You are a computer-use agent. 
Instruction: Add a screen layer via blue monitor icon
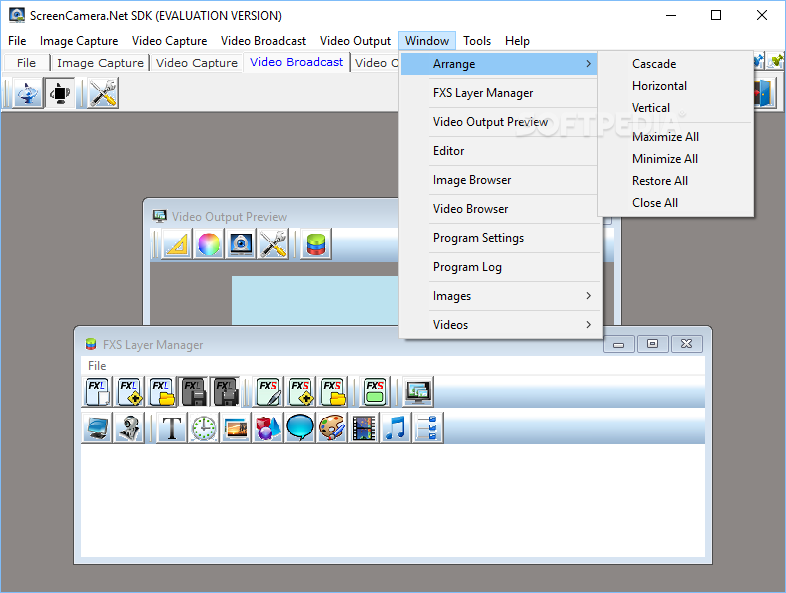click(97, 428)
